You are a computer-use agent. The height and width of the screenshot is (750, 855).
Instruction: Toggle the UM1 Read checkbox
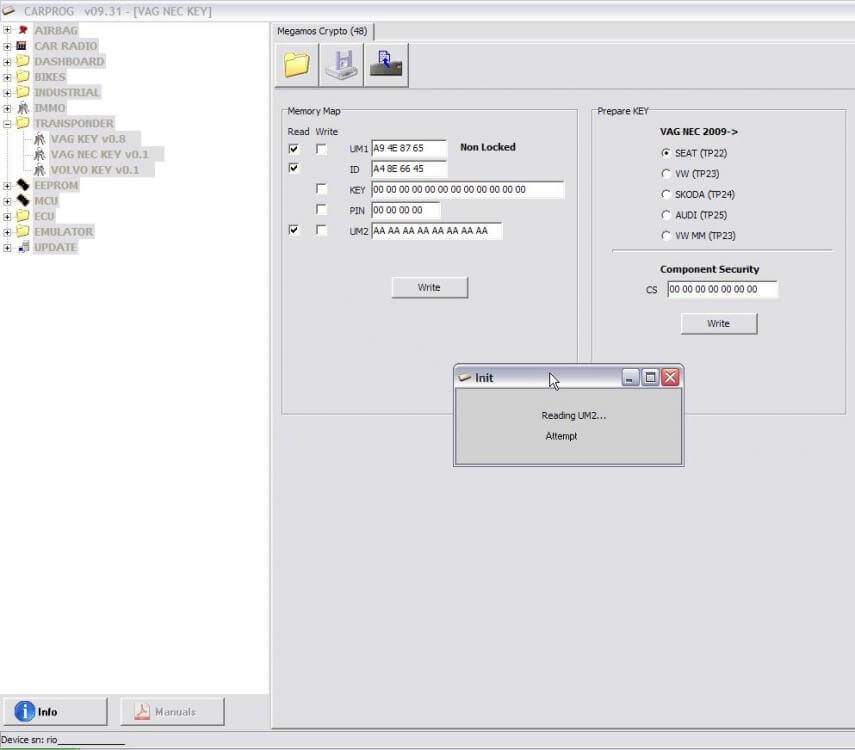coord(293,148)
